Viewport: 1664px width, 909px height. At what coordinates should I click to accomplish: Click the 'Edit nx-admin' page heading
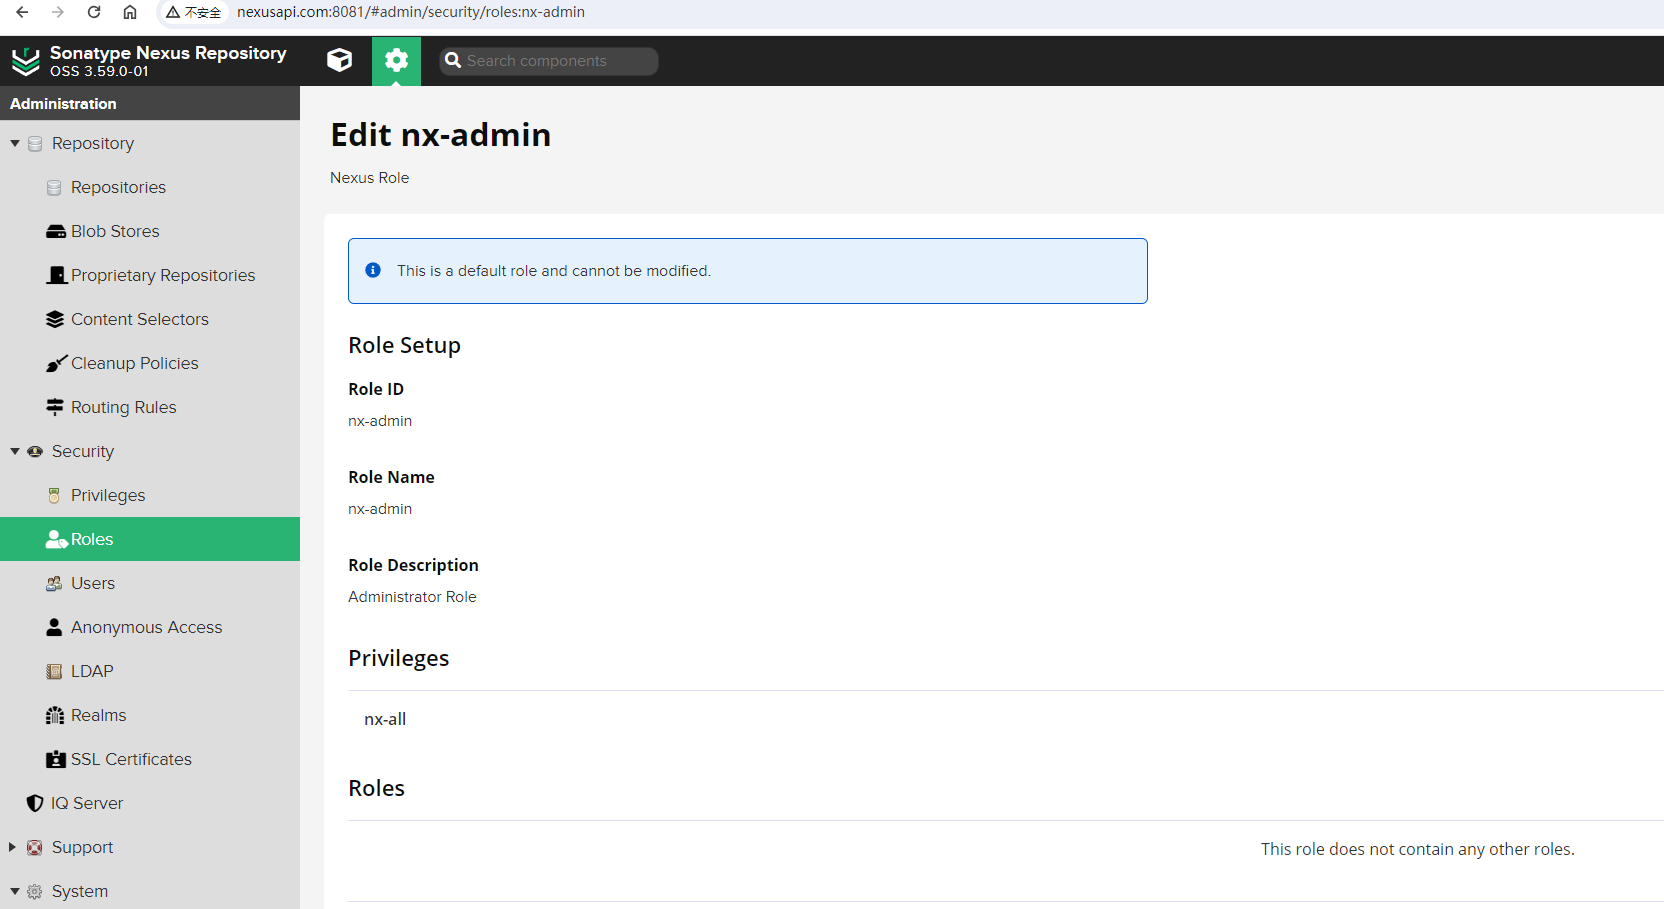click(x=440, y=135)
